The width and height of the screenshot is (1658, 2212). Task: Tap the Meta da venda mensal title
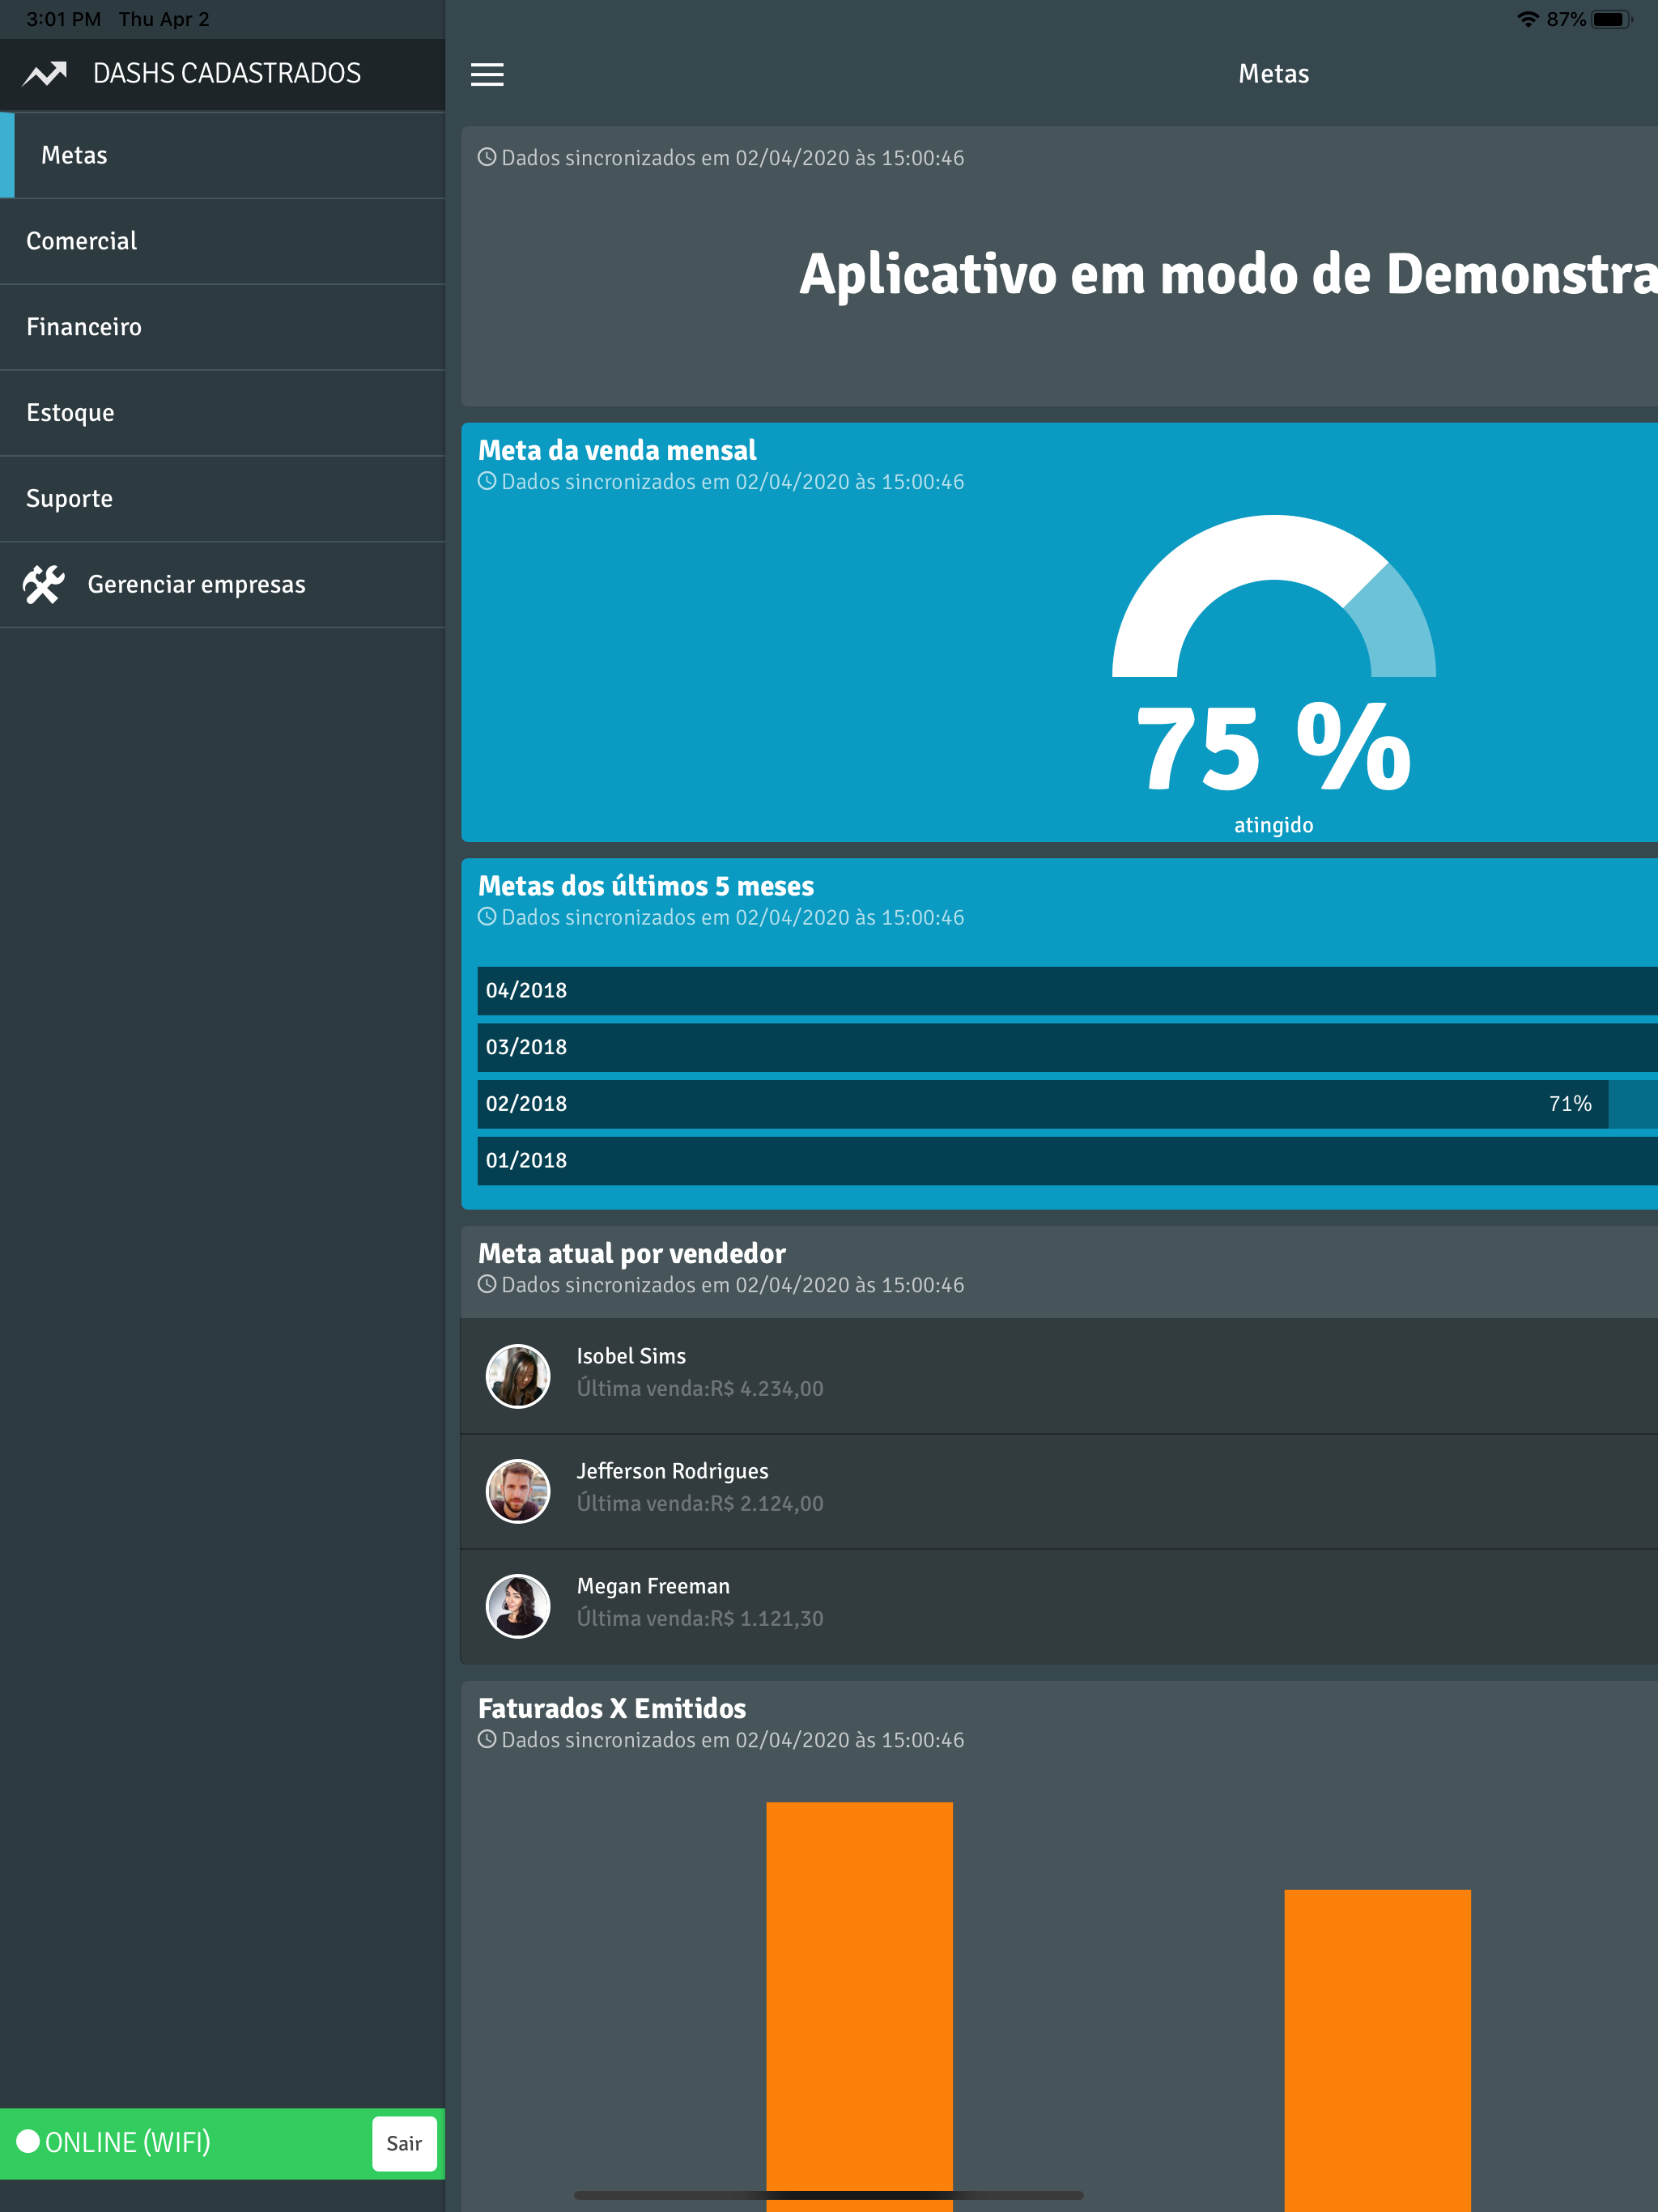click(617, 450)
